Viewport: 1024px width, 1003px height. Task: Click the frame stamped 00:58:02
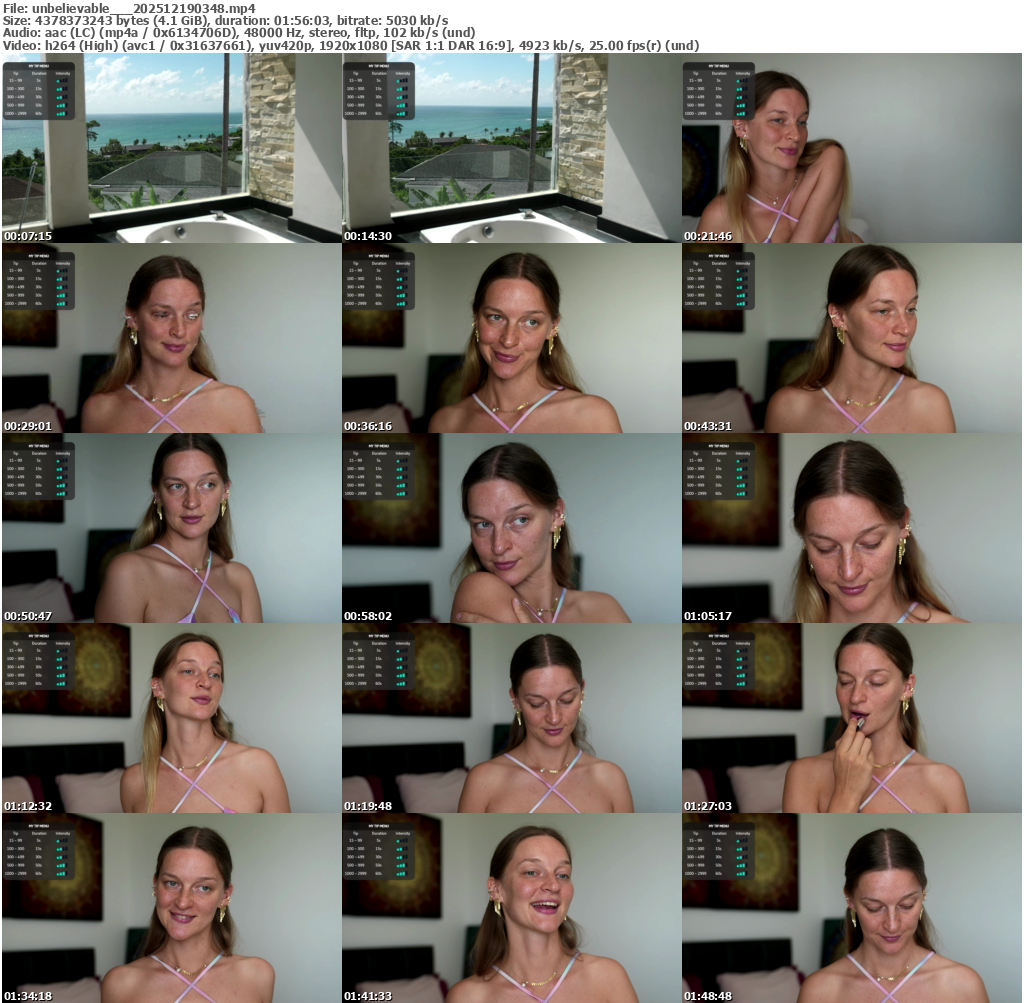[x=511, y=528]
